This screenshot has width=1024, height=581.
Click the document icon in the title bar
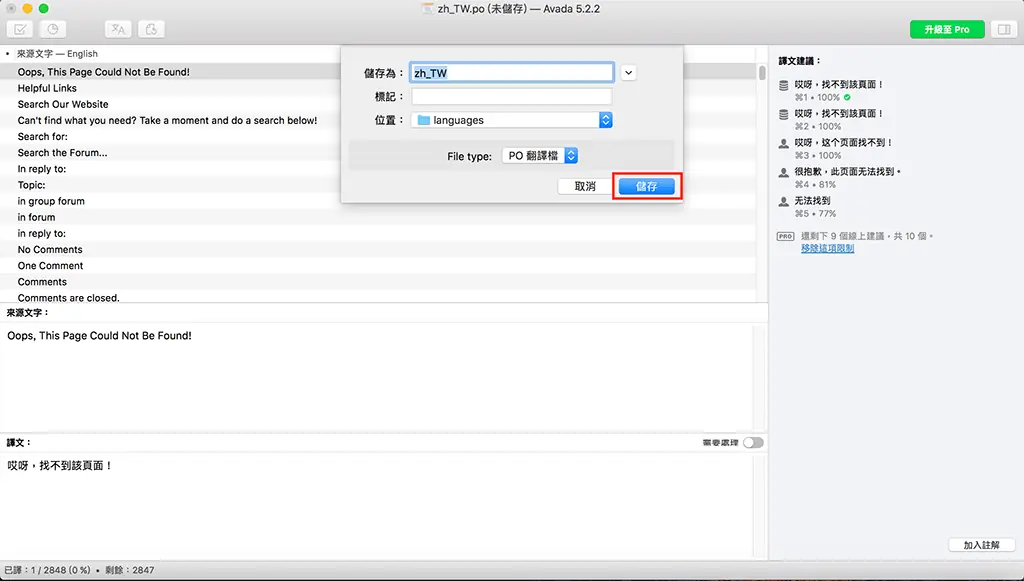tap(428, 8)
